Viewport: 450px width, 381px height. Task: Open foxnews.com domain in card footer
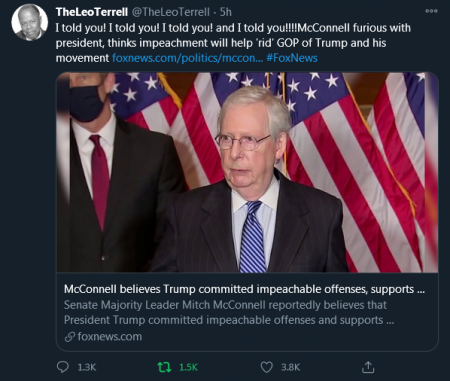pyautogui.click(x=110, y=336)
